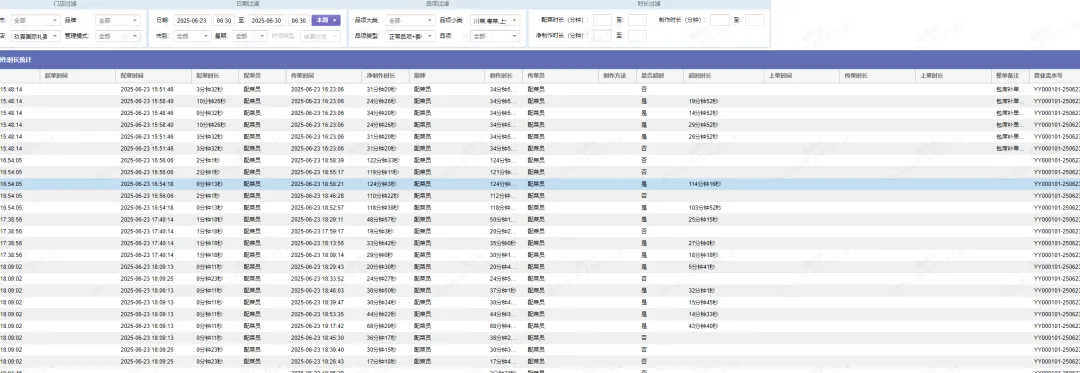Screen dimensions: 1080x373
Task: Select the row with 103分钟52秒 overtime
Action: pyautogui.click(x=540, y=207)
